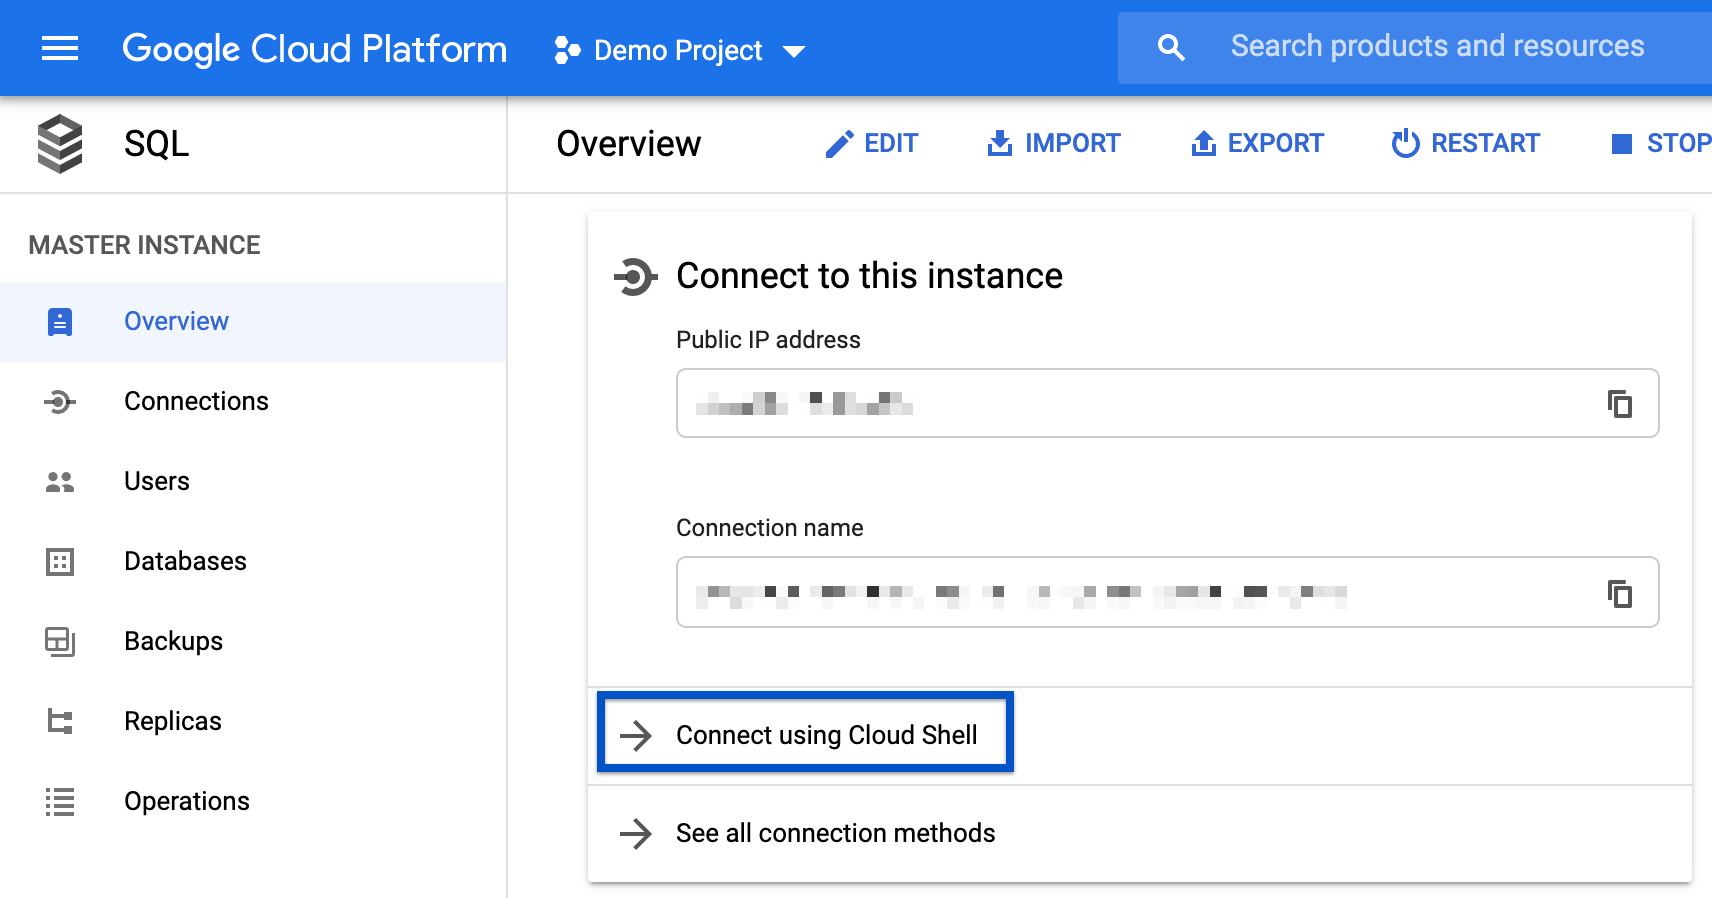The image size is (1712, 898).
Task: Click the Connect using Cloud Shell arrow
Action: pos(636,736)
